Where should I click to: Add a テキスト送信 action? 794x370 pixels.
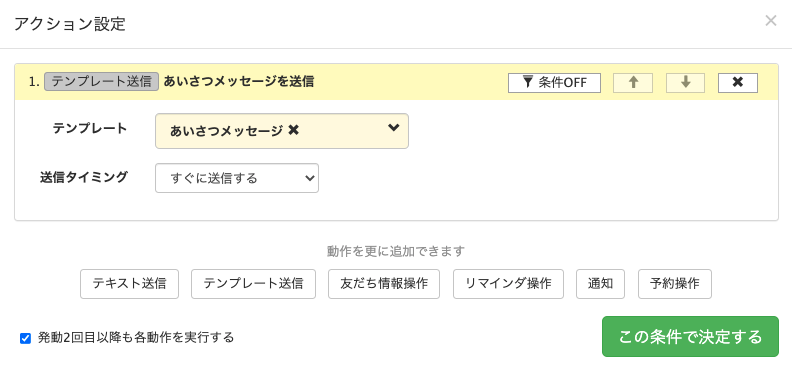[129, 284]
